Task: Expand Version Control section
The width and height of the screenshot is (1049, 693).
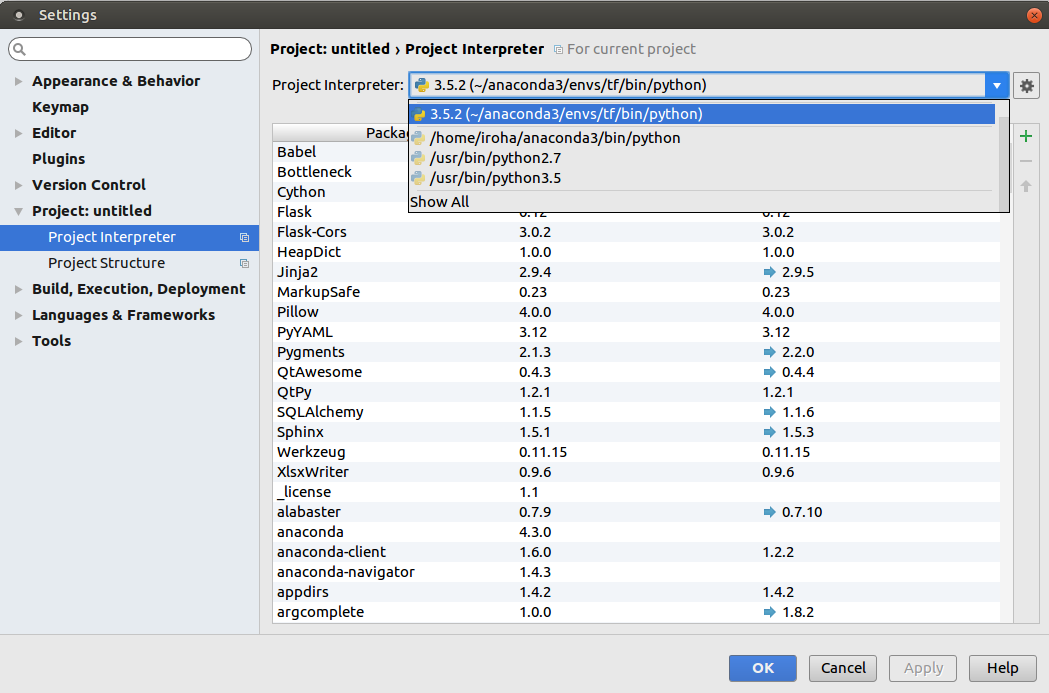Action: 19,185
